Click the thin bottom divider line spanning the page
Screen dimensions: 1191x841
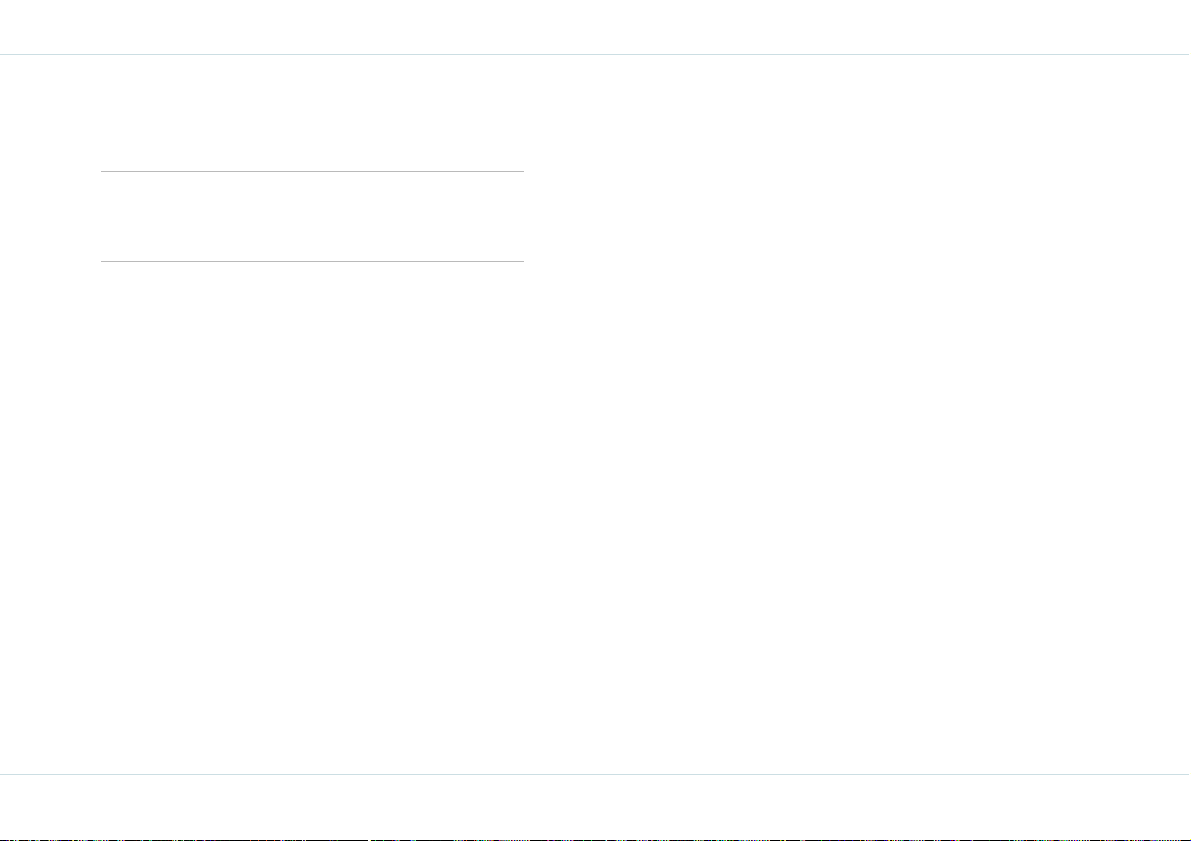coord(596,774)
